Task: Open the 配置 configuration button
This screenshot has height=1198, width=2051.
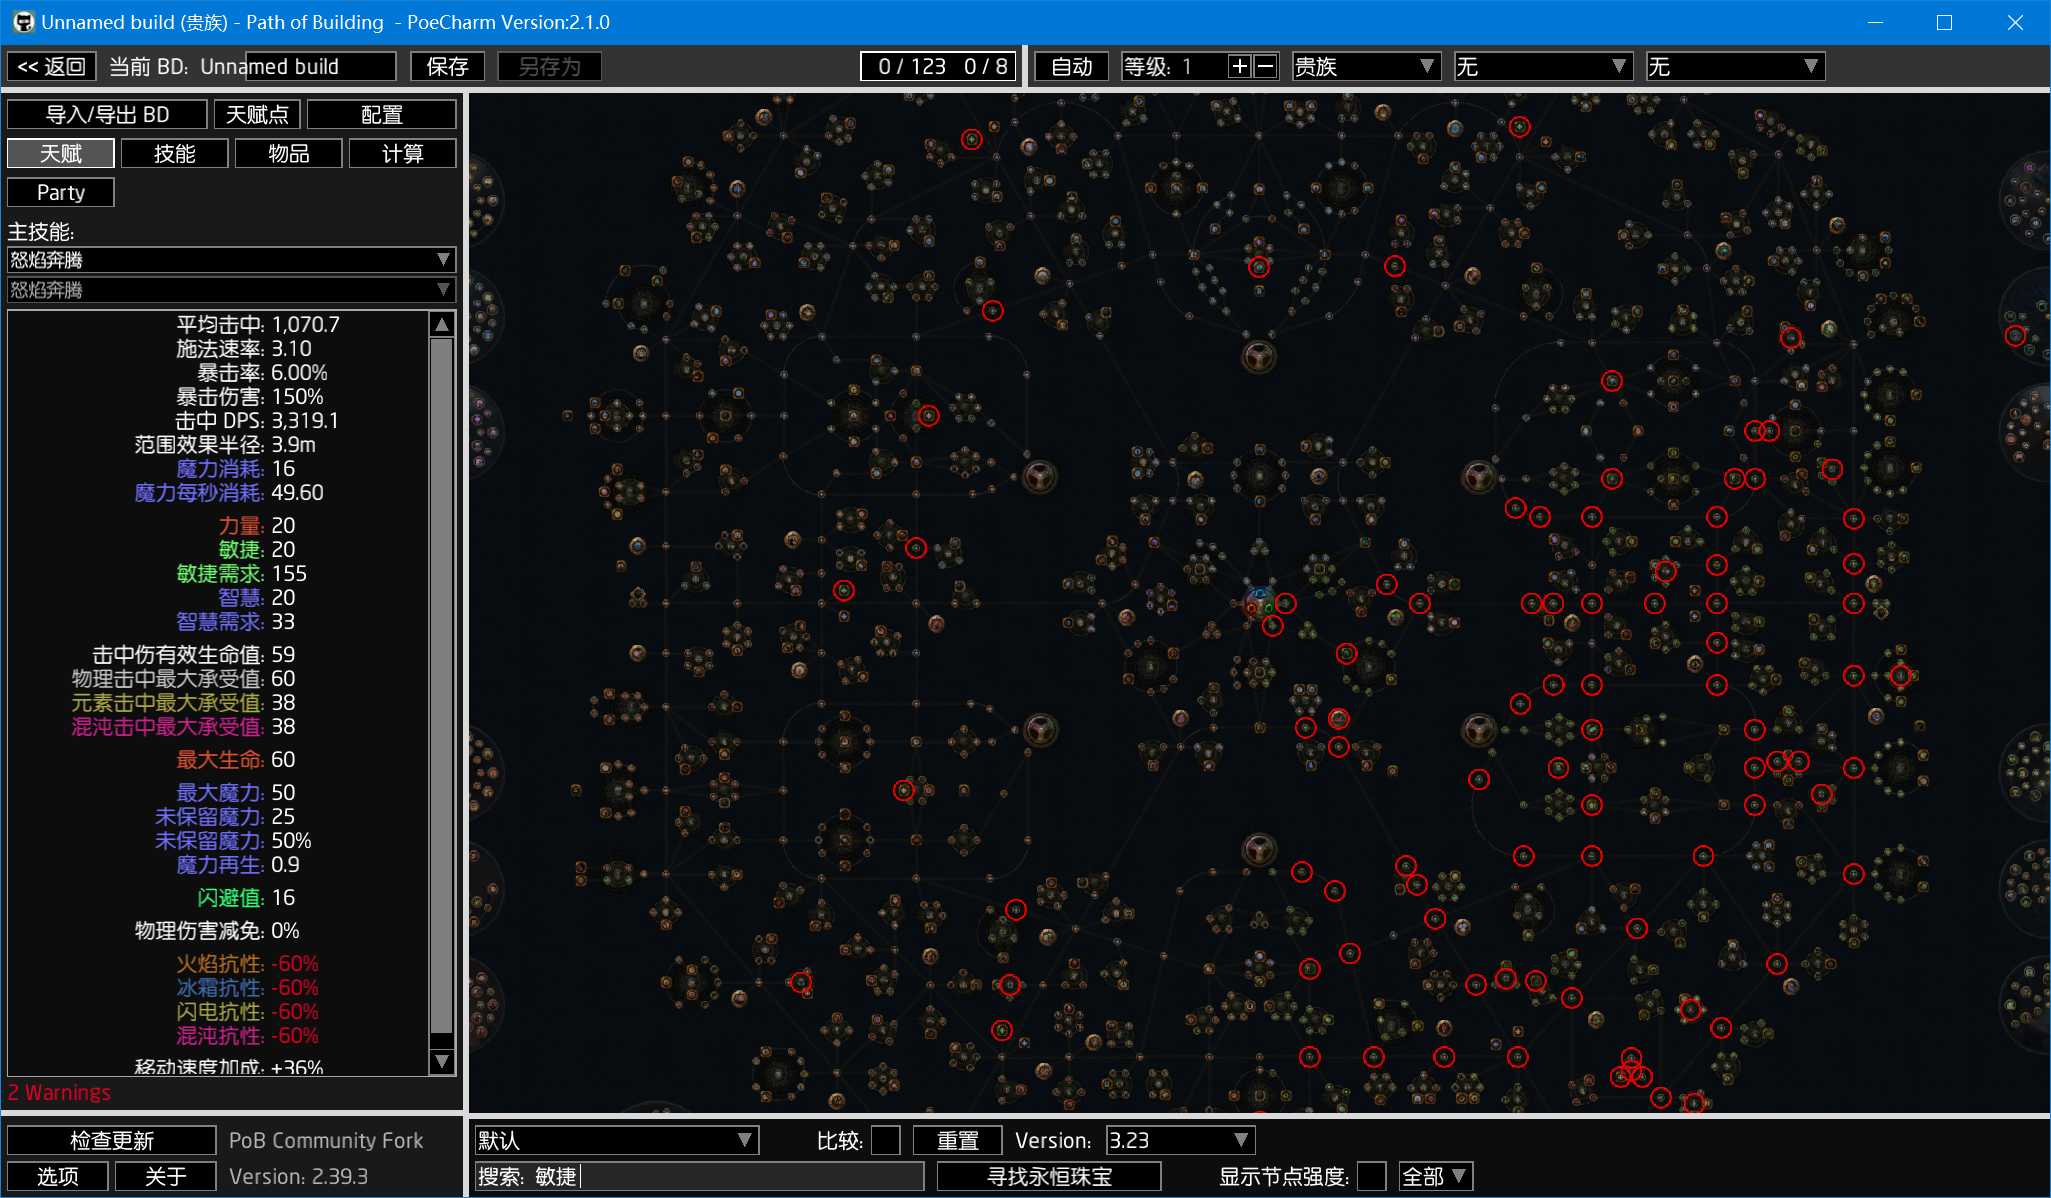Action: pyautogui.click(x=382, y=115)
